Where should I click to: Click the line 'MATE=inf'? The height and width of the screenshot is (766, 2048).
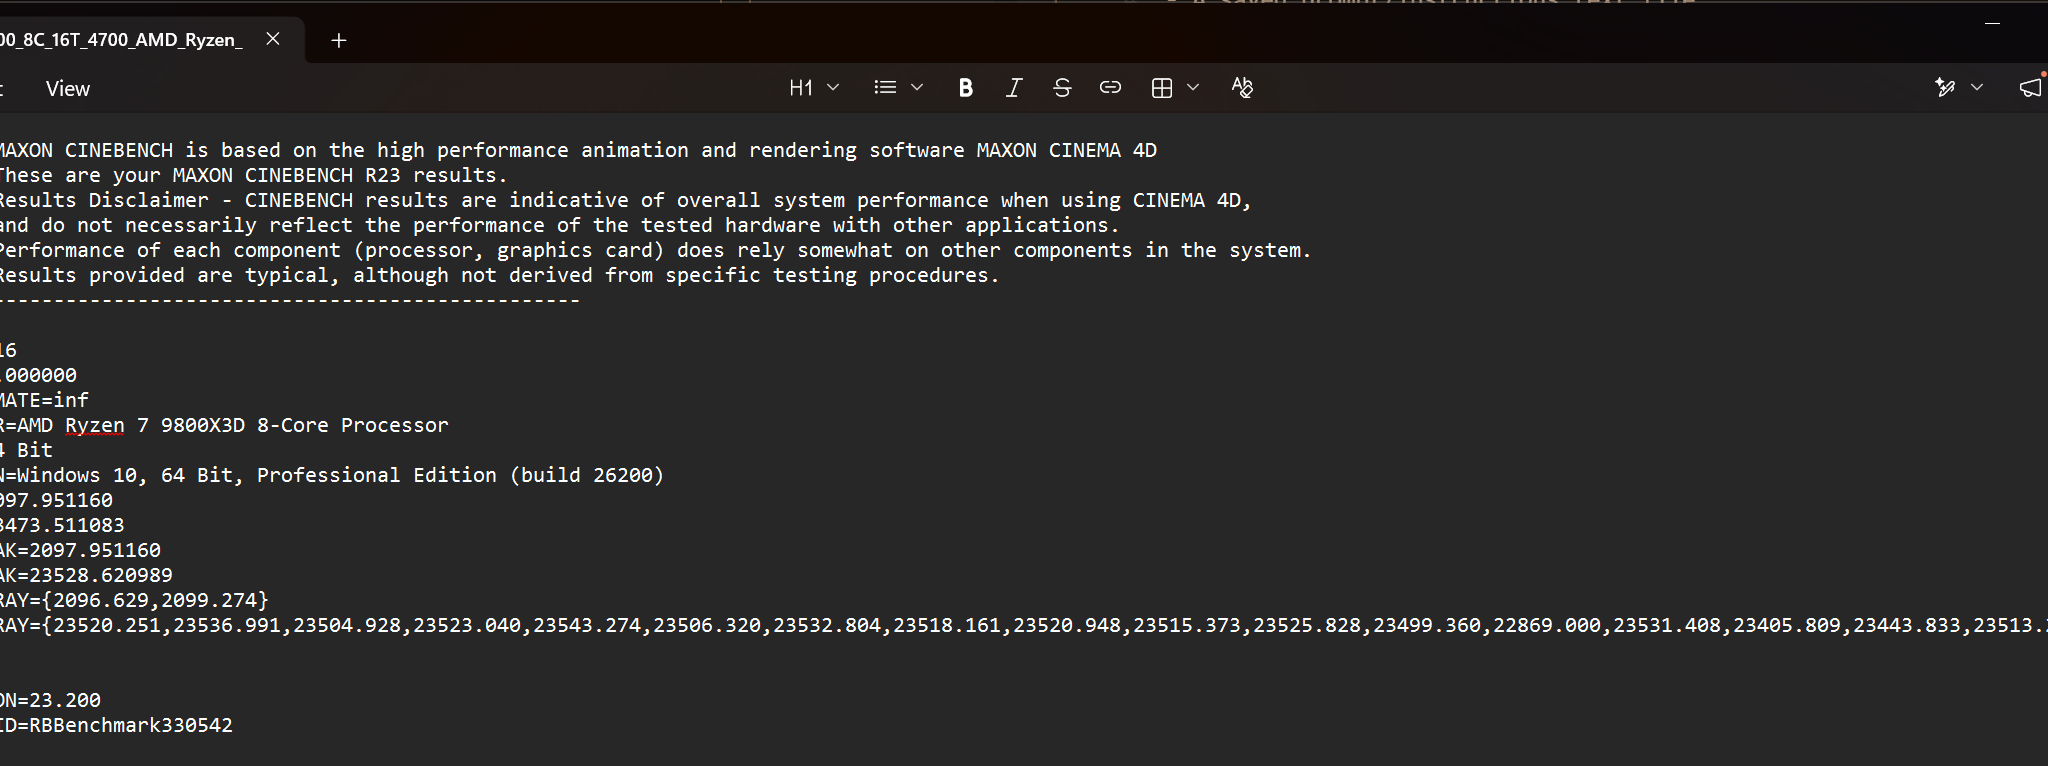(44, 400)
